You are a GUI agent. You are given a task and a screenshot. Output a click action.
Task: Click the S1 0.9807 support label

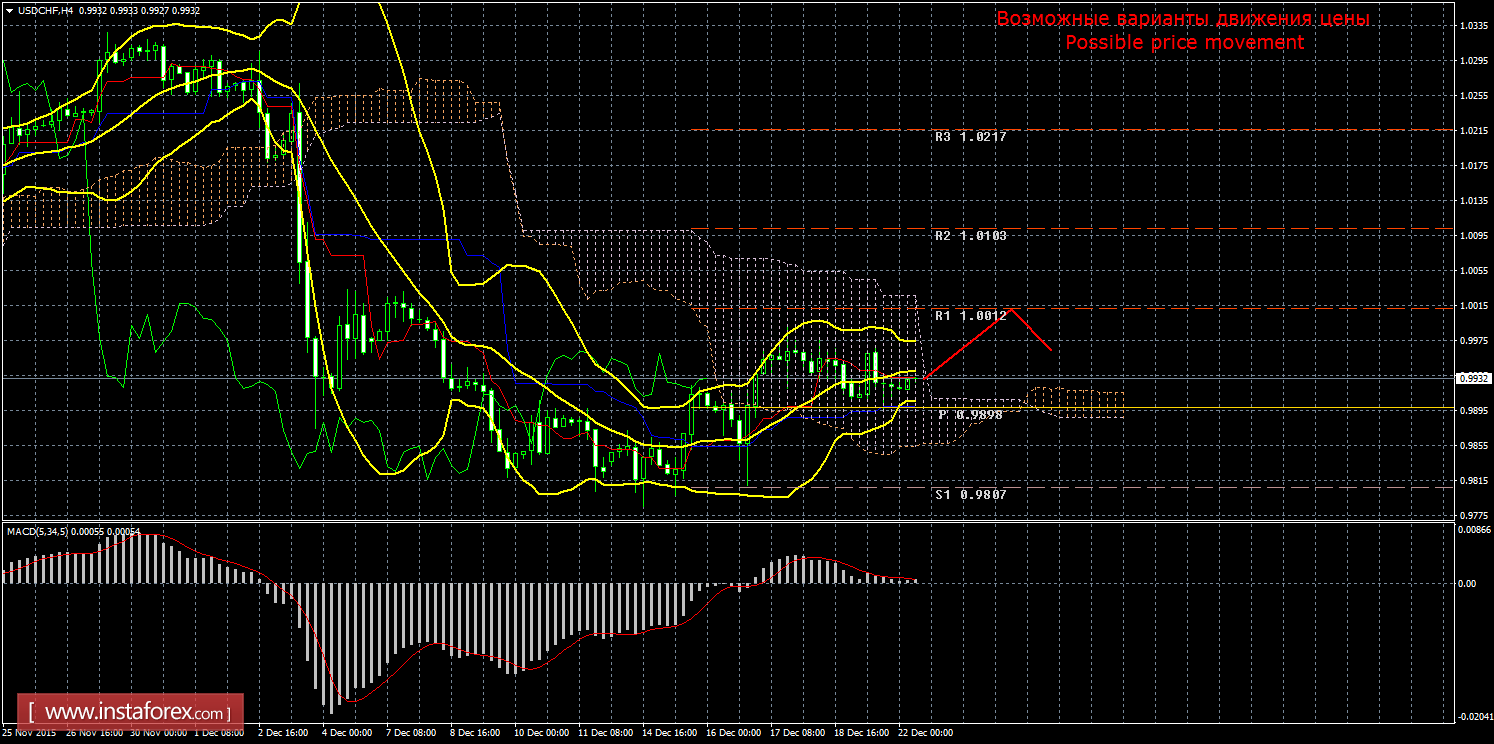(970, 494)
